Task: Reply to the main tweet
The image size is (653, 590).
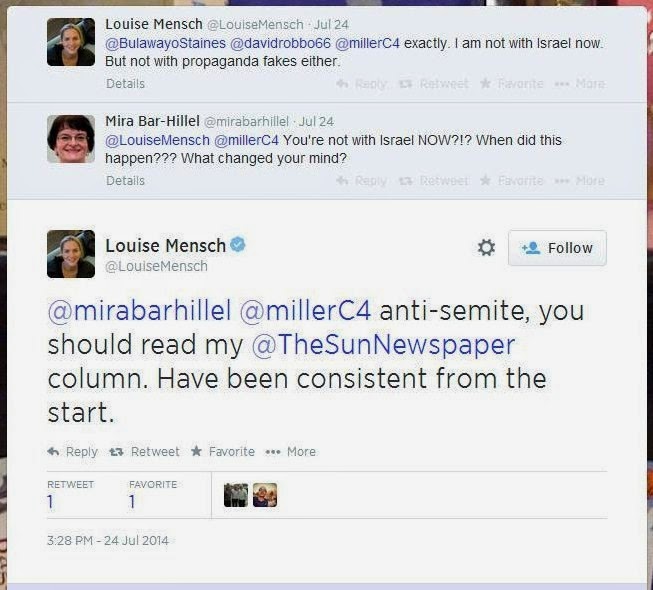Action: (73, 452)
